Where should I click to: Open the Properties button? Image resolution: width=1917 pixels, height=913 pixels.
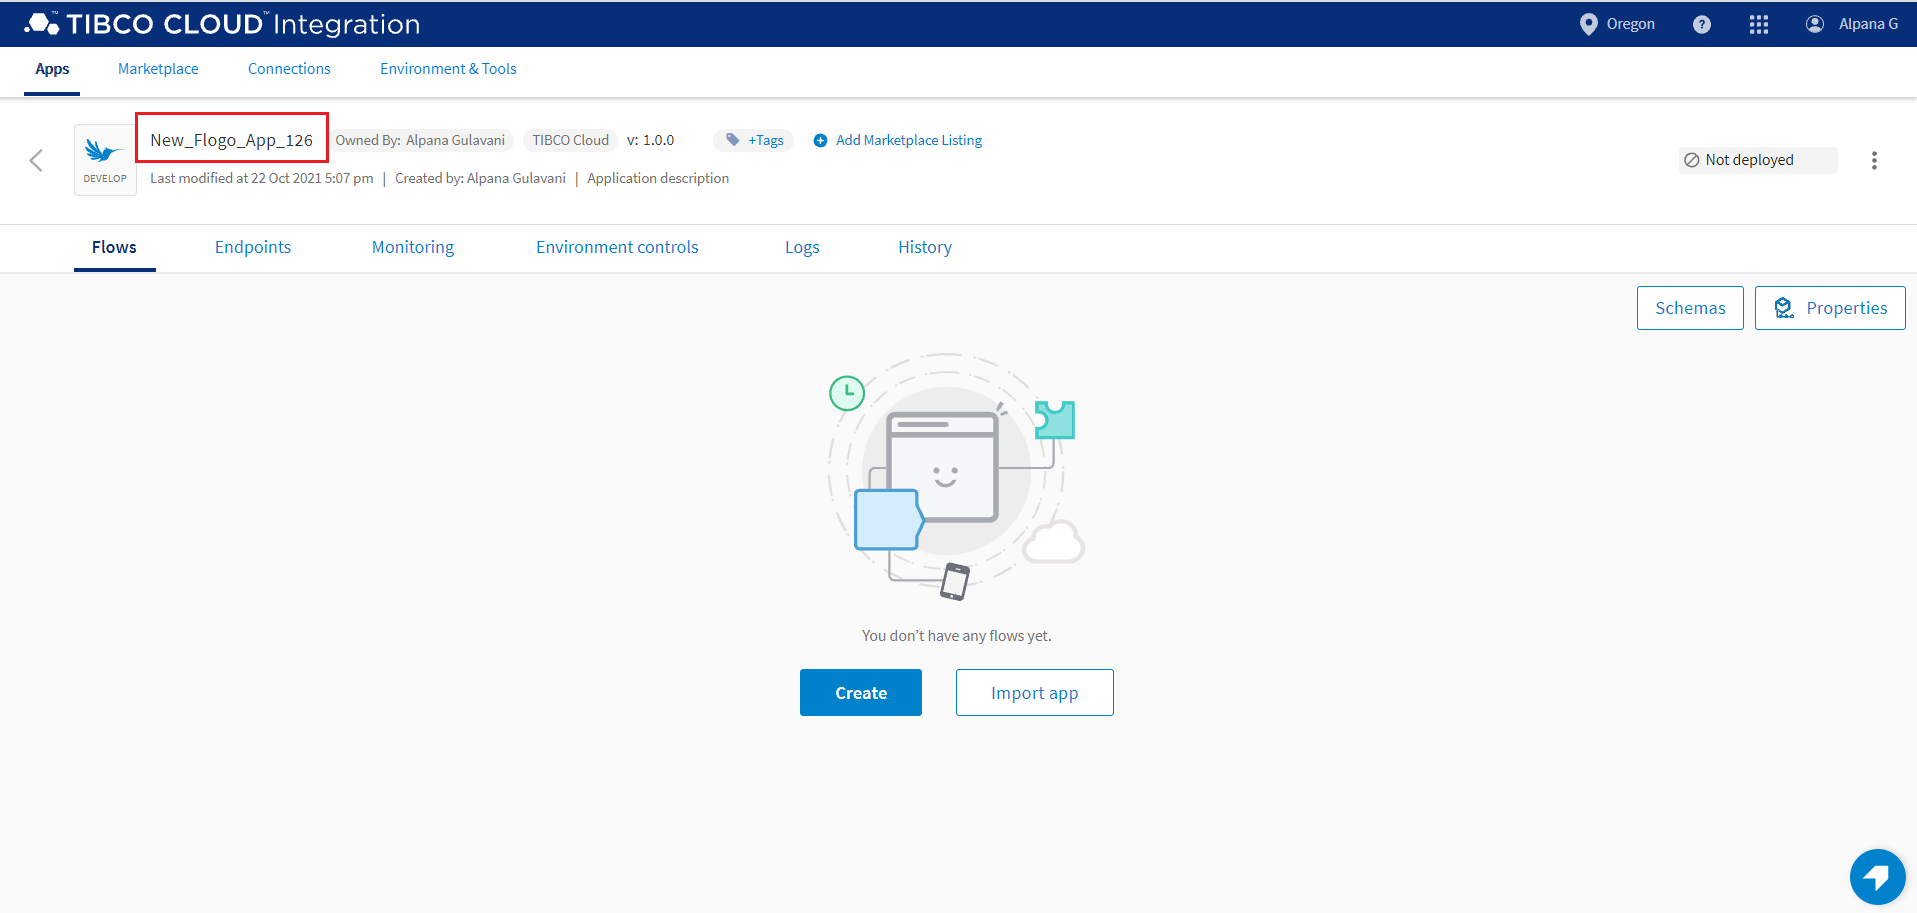click(x=1829, y=308)
